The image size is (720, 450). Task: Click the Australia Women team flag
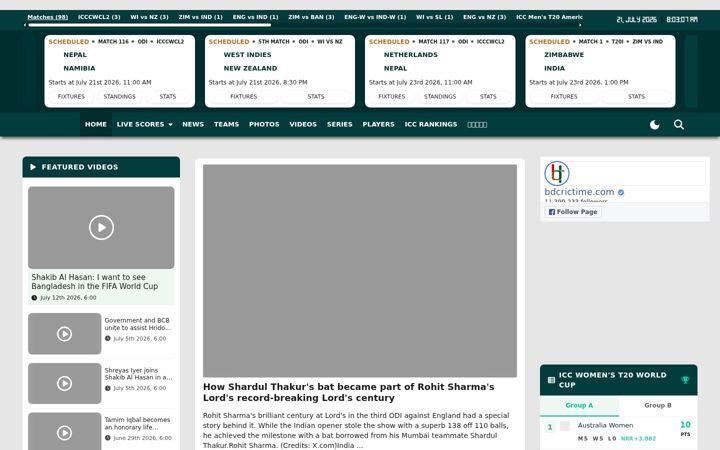coord(565,426)
